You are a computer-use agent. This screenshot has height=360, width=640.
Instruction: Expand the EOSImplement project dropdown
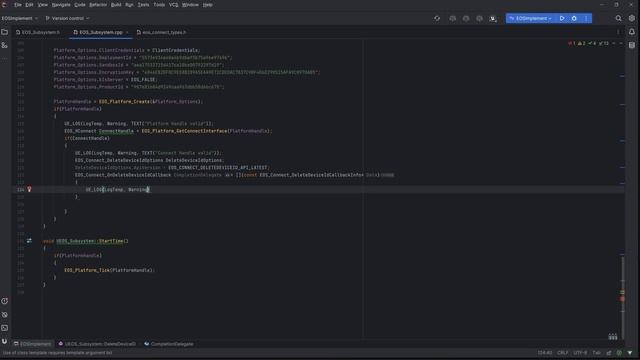pyautogui.click(x=19, y=18)
